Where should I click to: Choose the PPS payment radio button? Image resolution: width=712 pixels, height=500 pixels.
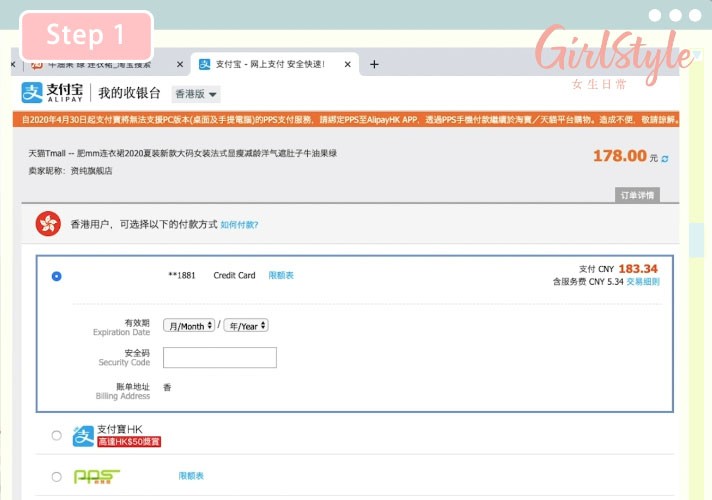point(56,476)
